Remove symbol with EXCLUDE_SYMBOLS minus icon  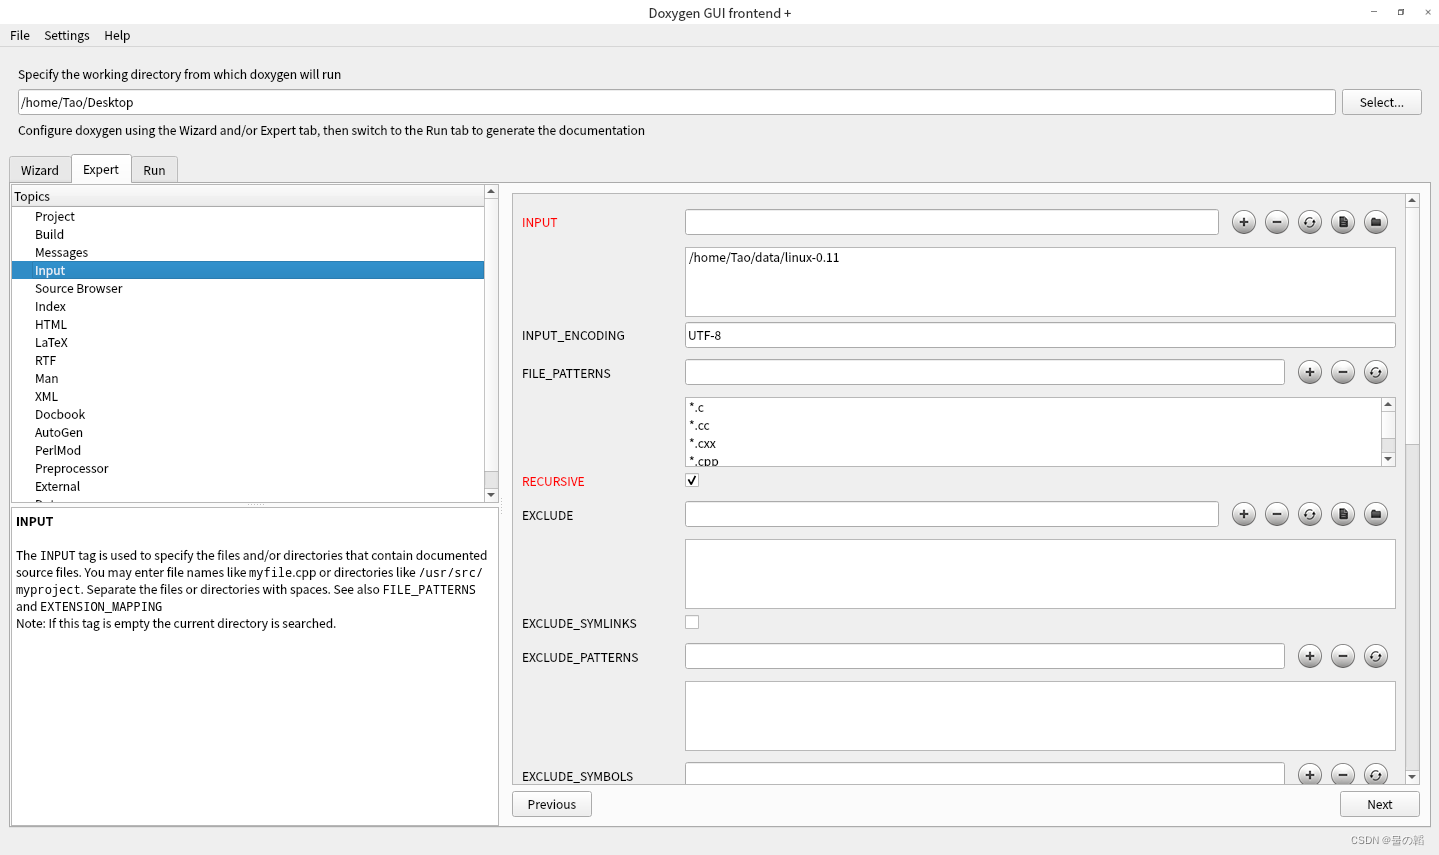click(1343, 774)
